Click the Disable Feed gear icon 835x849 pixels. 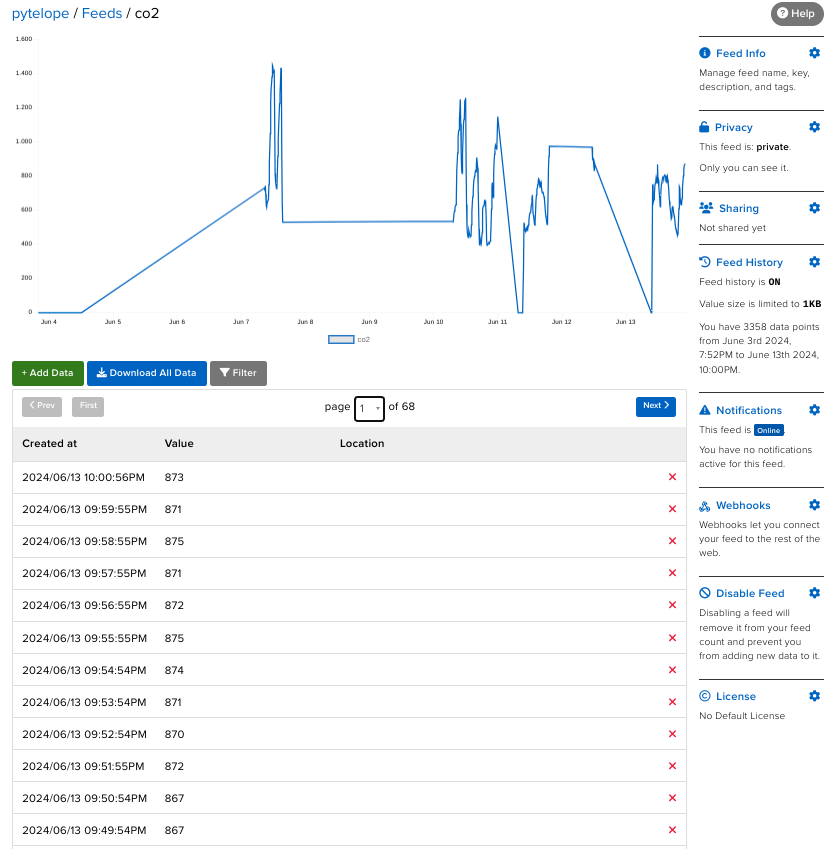814,593
